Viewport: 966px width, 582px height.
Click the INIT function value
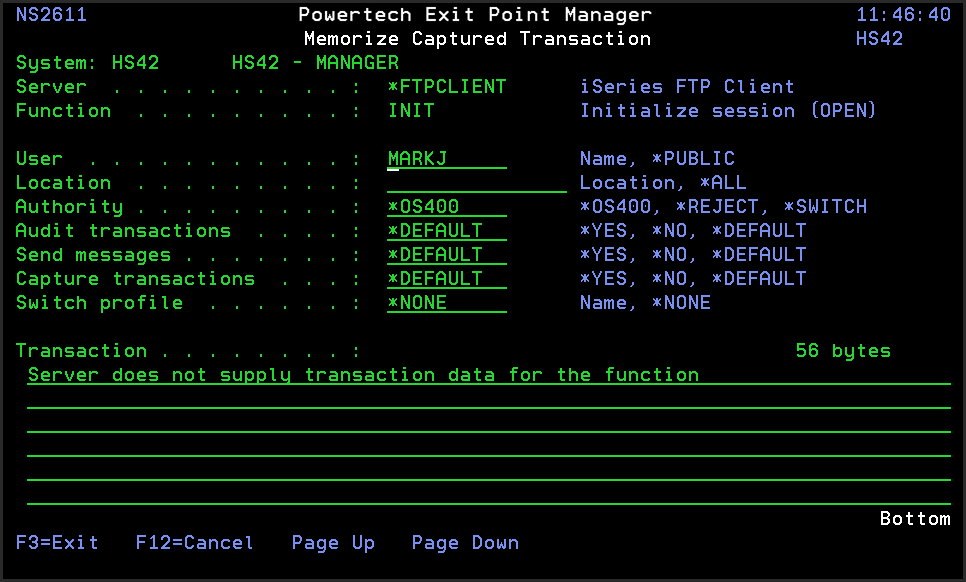point(411,111)
